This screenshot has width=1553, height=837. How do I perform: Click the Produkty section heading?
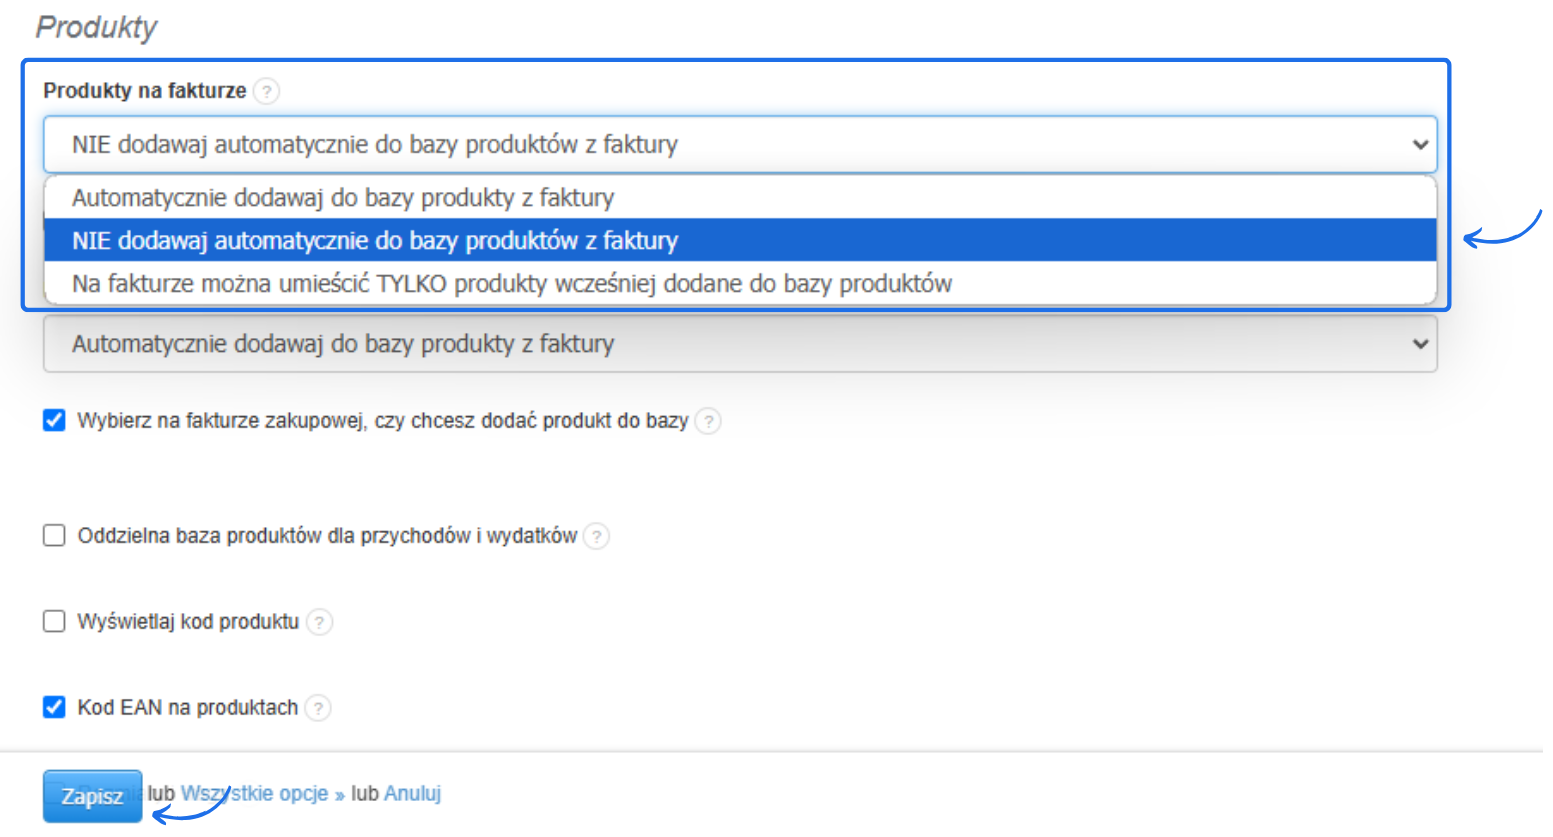97,27
